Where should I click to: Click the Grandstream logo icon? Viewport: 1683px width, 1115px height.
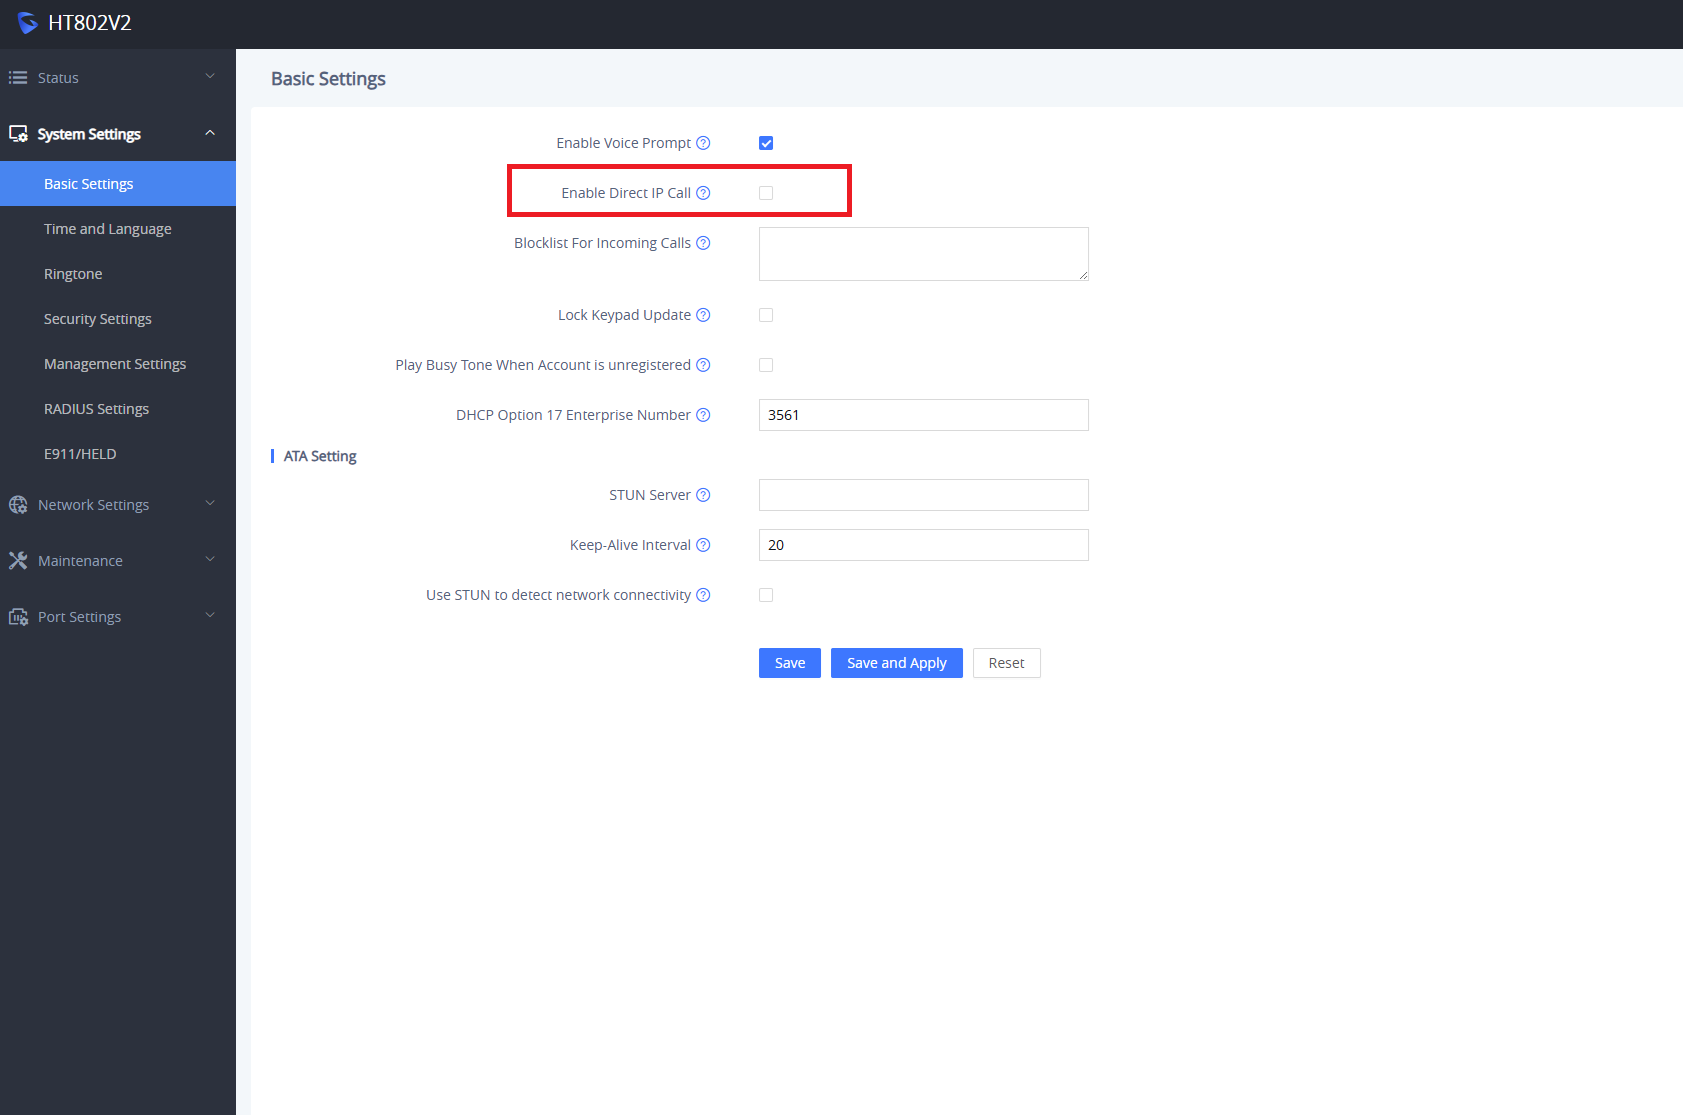(x=27, y=23)
